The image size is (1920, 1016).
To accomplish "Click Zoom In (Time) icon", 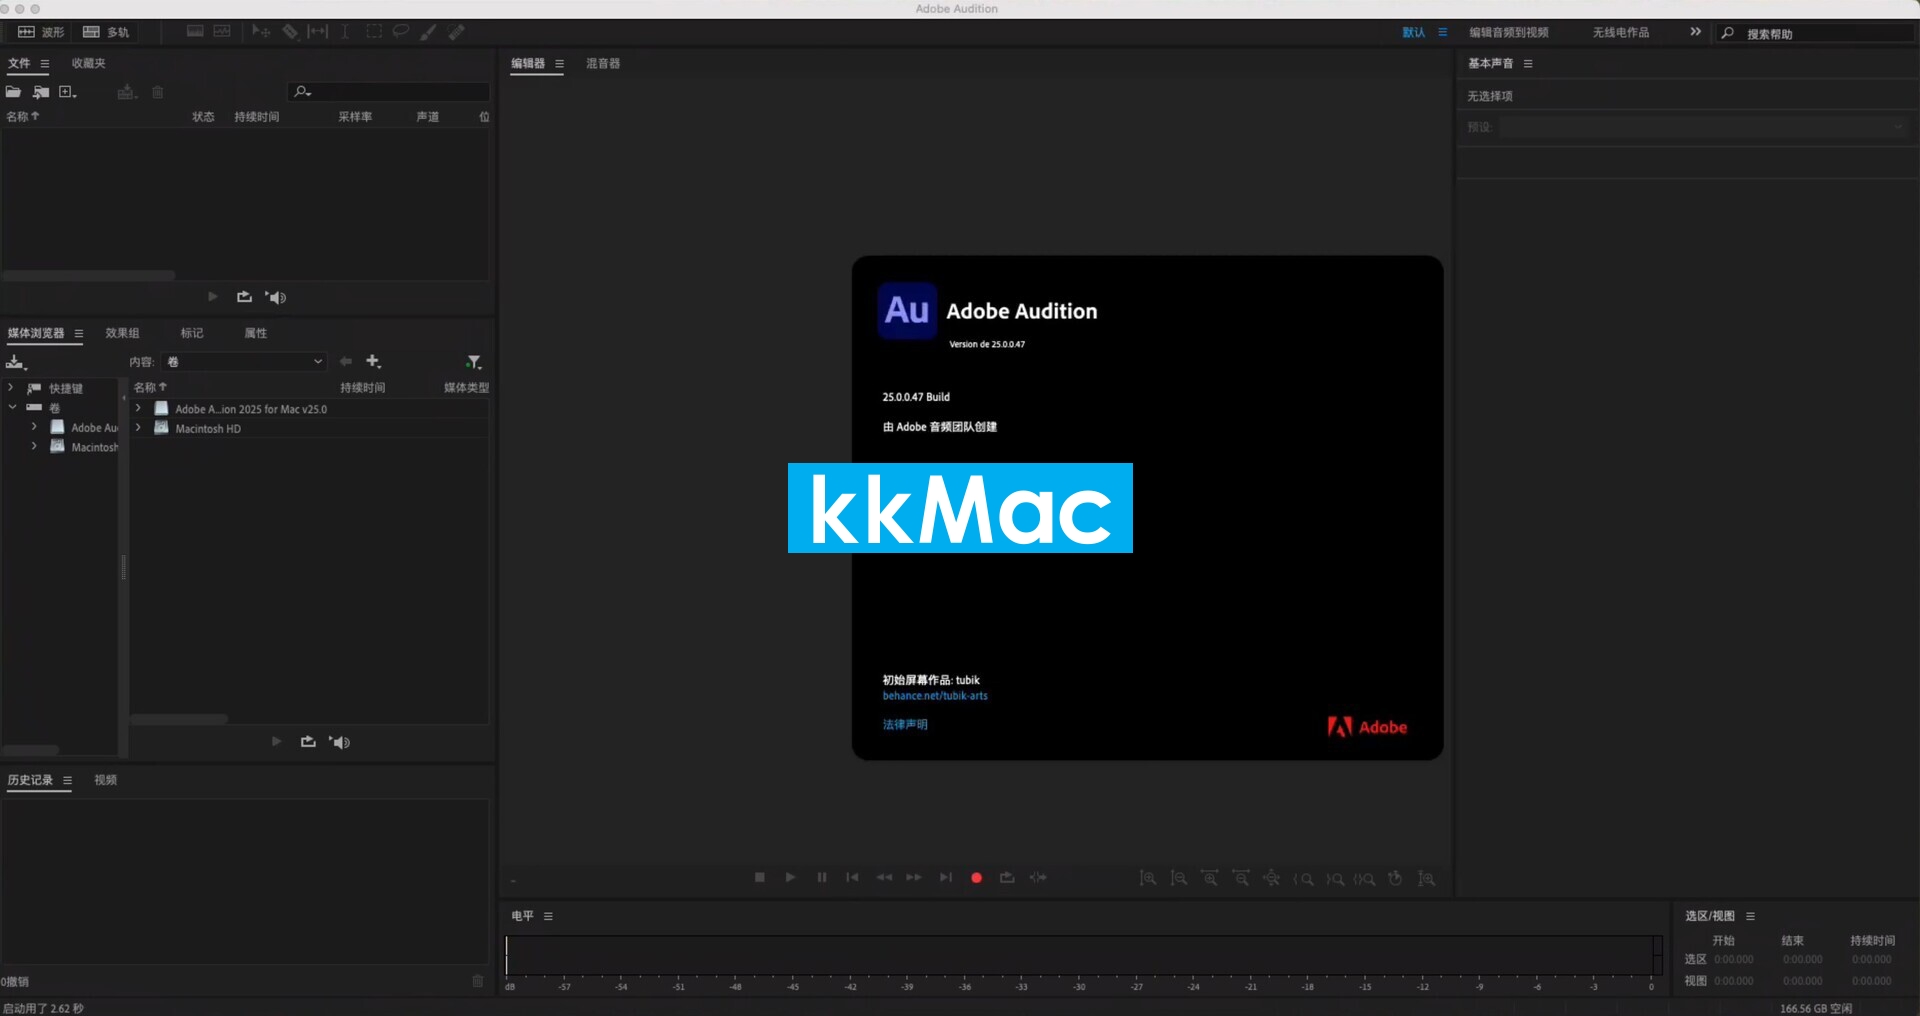I will (1210, 878).
